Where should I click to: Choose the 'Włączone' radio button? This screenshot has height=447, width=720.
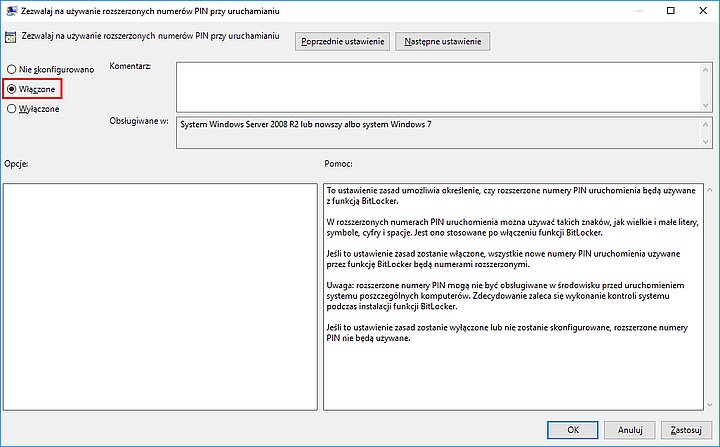[12, 89]
